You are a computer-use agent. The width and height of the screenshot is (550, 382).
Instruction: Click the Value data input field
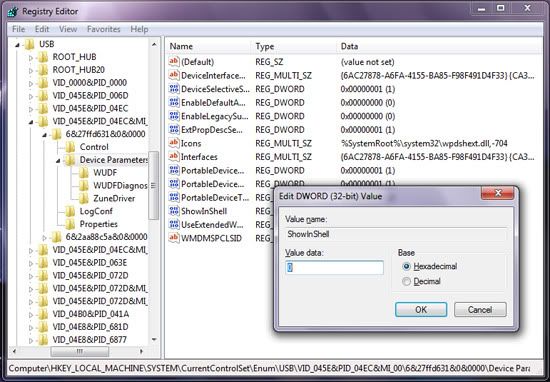point(334,268)
